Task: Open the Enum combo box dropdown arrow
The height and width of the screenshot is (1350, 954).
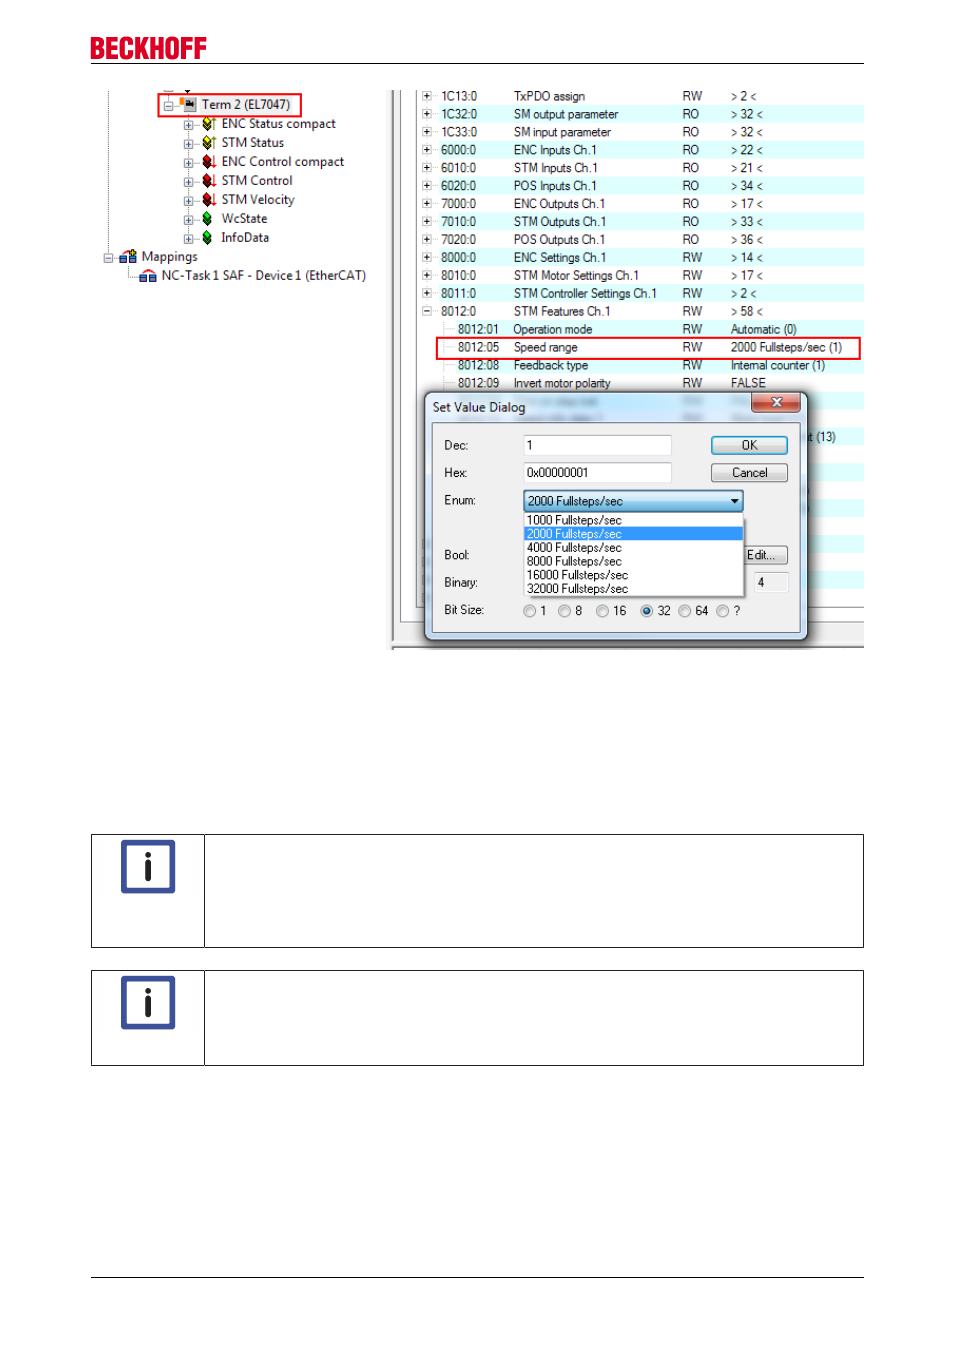Action: click(x=734, y=501)
